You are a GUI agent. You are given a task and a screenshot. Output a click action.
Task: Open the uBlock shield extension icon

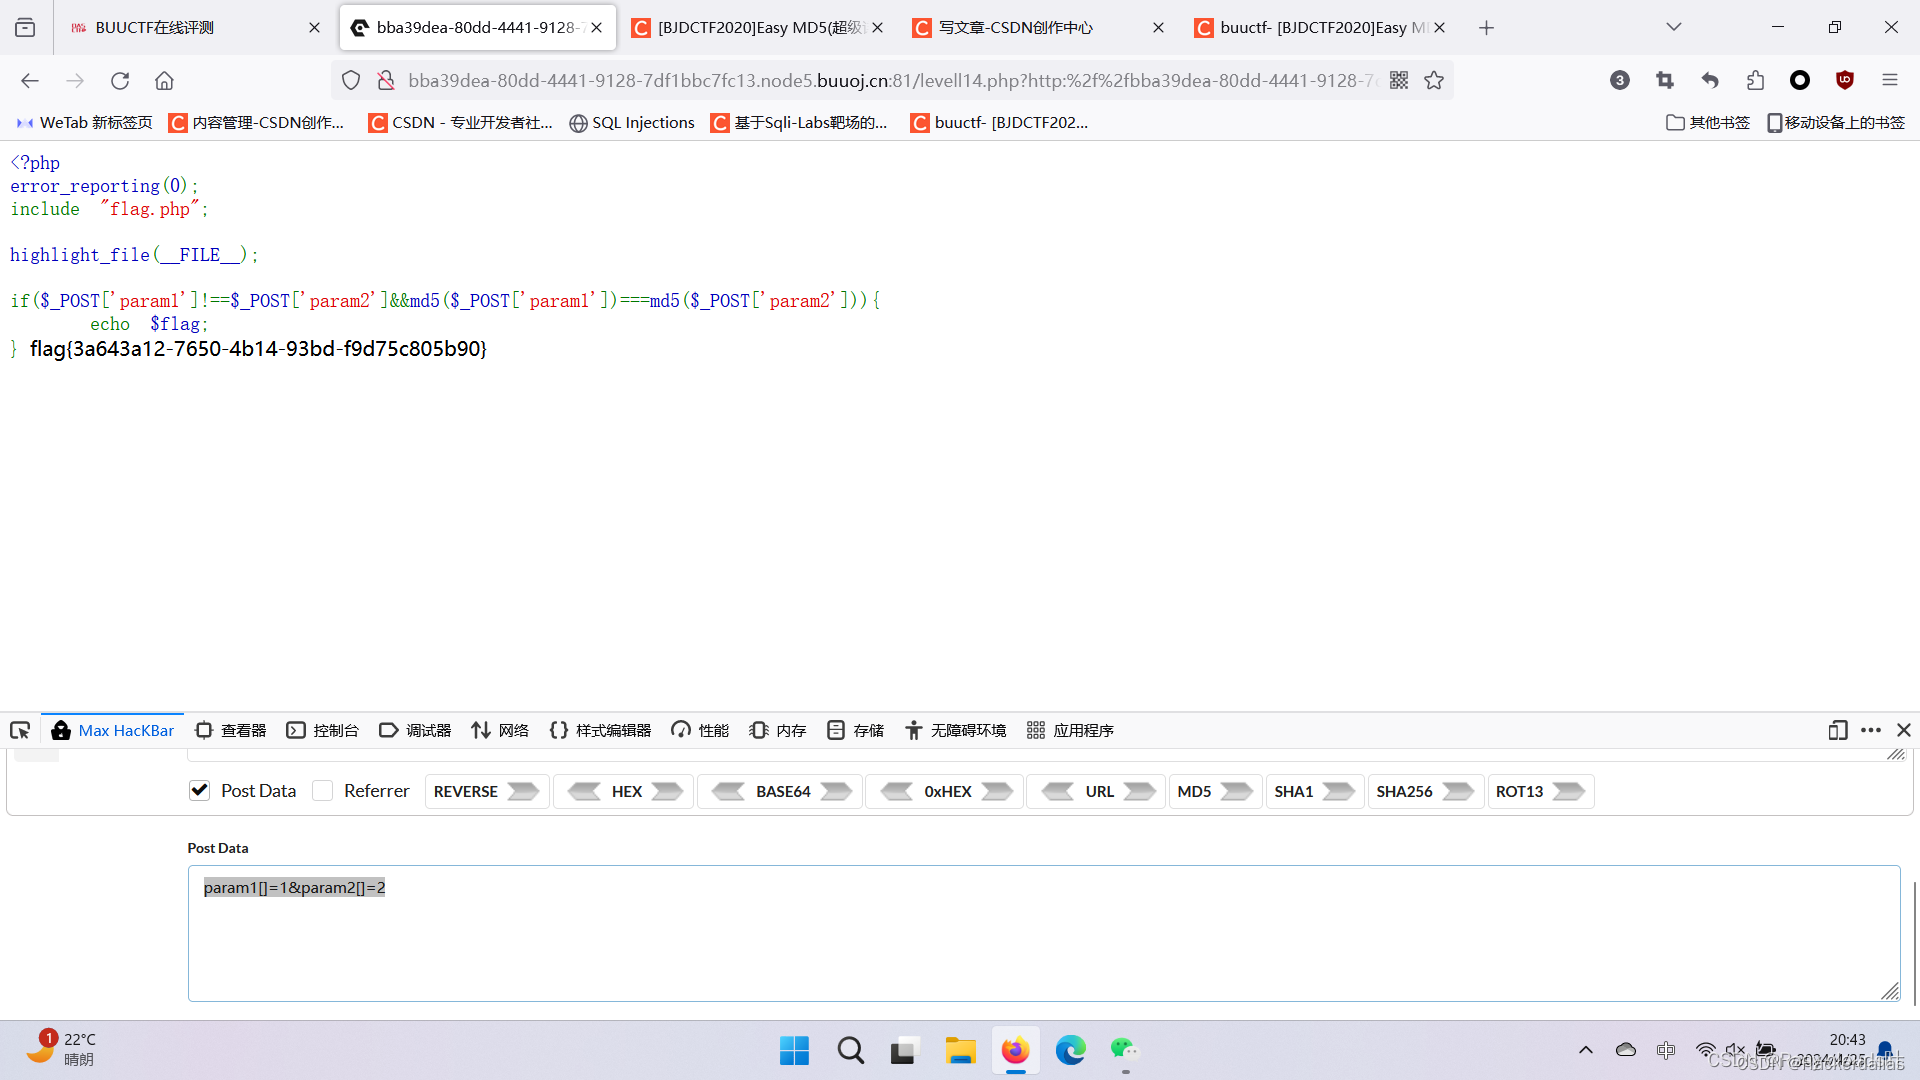click(1845, 80)
